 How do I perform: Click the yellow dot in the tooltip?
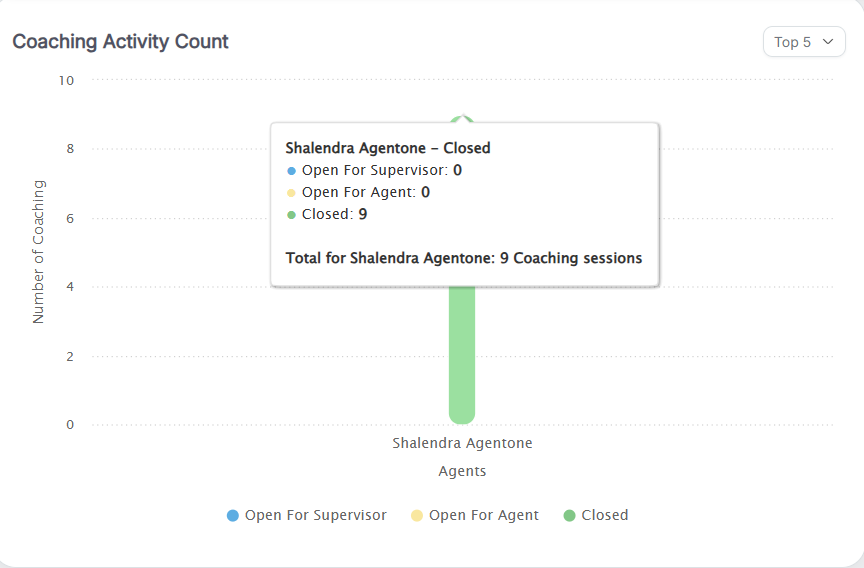click(x=291, y=193)
